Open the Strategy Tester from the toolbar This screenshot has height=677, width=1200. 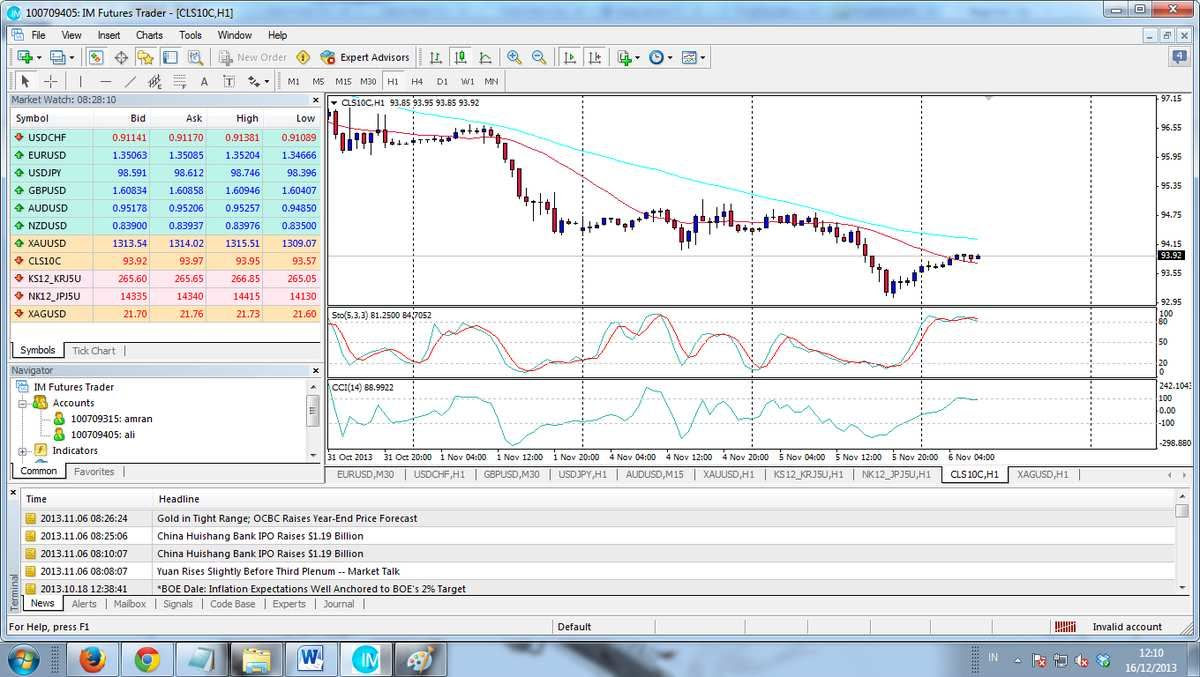[195, 57]
